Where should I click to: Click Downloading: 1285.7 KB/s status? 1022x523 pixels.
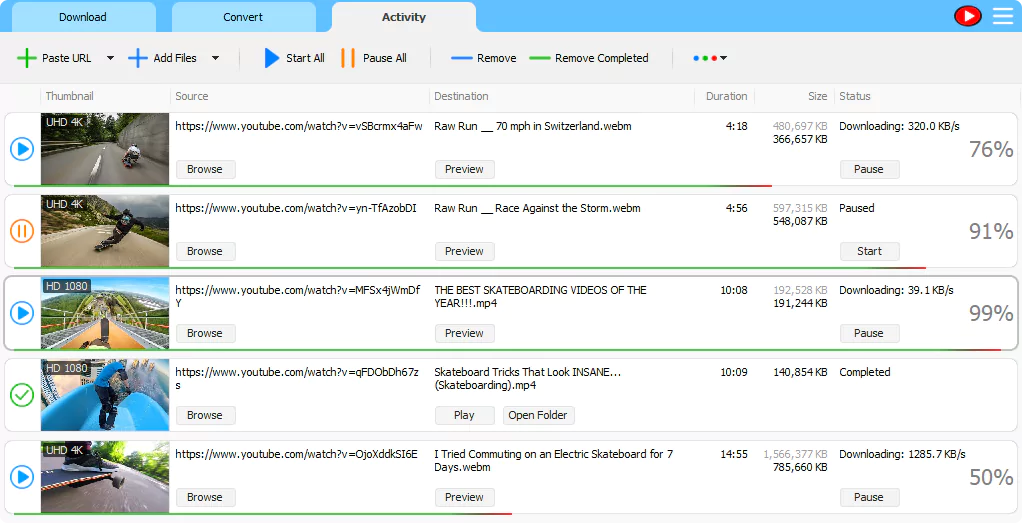(x=903, y=455)
